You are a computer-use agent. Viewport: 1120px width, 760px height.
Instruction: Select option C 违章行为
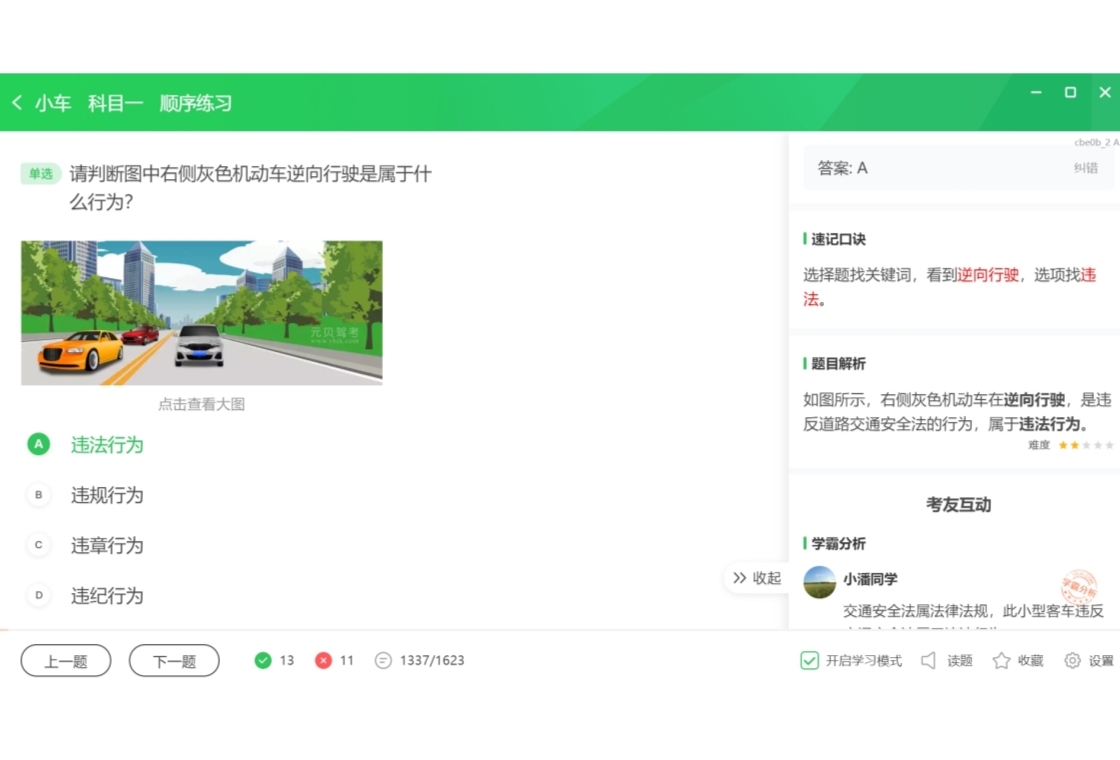tap(86, 545)
